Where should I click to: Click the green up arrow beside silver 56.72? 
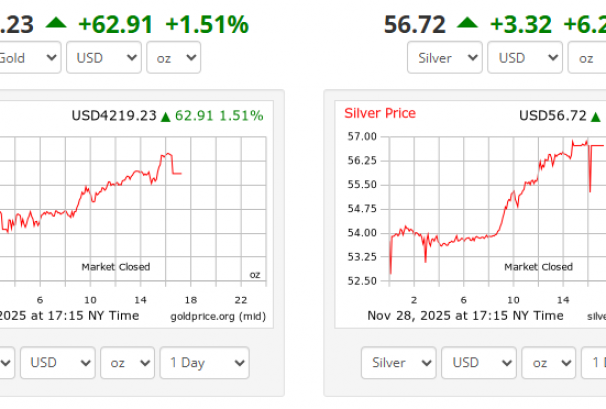tap(467, 24)
